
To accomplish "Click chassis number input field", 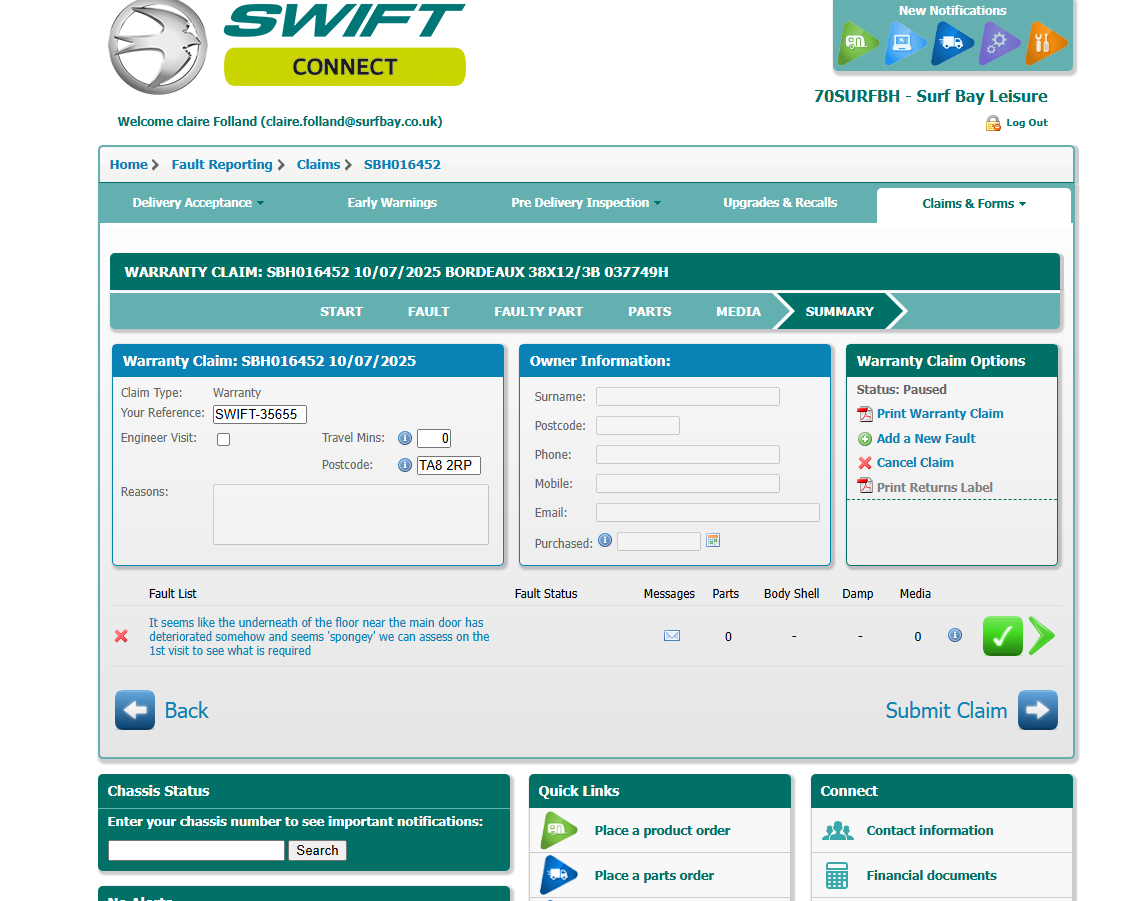I will click(197, 850).
